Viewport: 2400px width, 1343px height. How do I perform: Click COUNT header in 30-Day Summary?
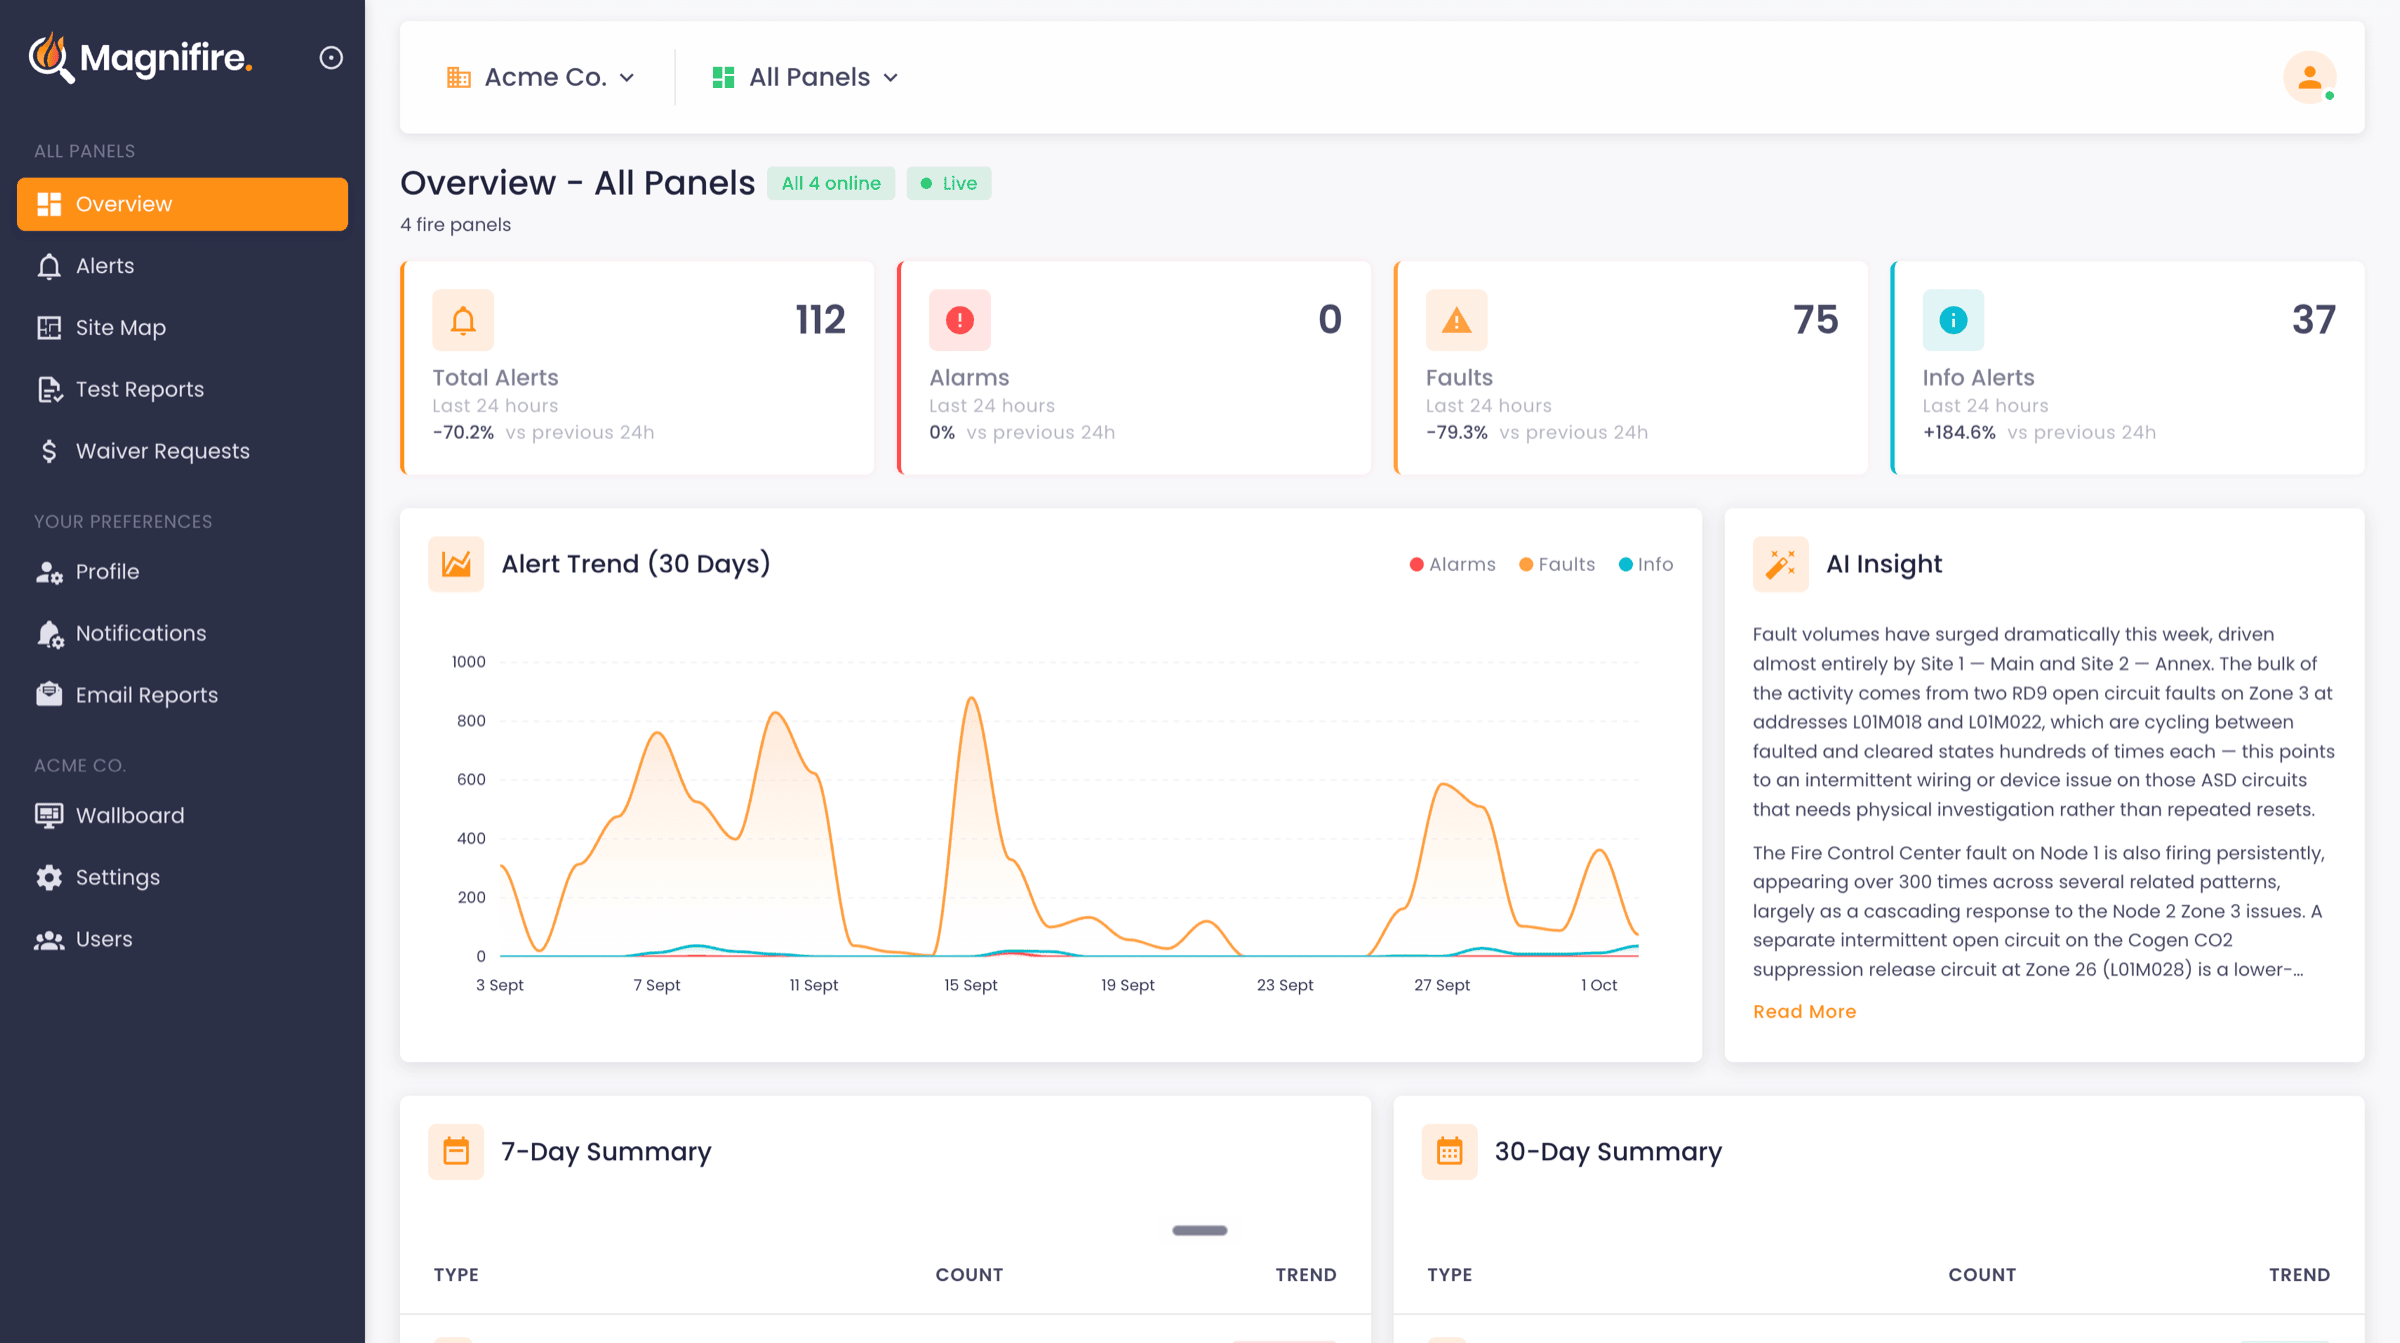pos(1982,1275)
